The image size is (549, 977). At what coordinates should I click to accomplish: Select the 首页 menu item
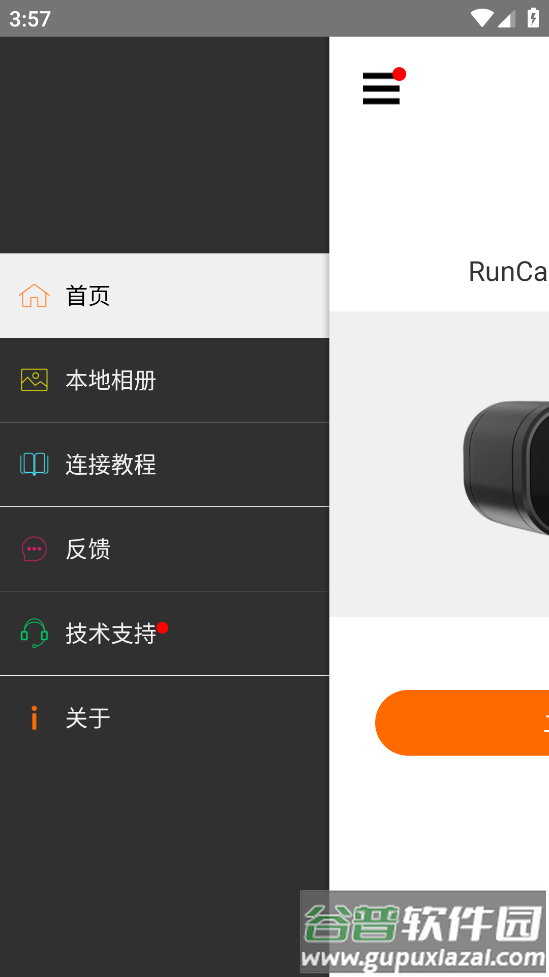click(x=165, y=295)
